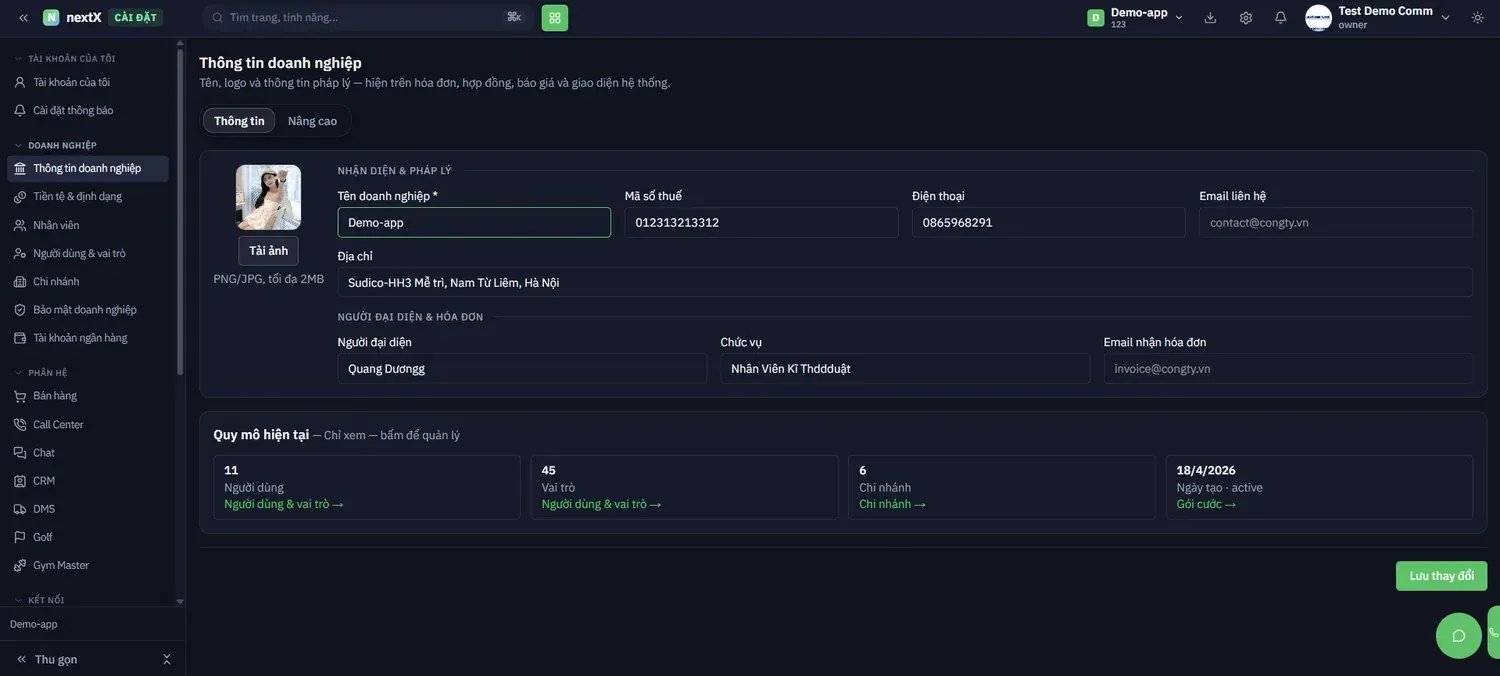Viewport: 1500px width, 676px height.
Task: Click the company logo thumbnail image
Action: [x=268, y=197]
